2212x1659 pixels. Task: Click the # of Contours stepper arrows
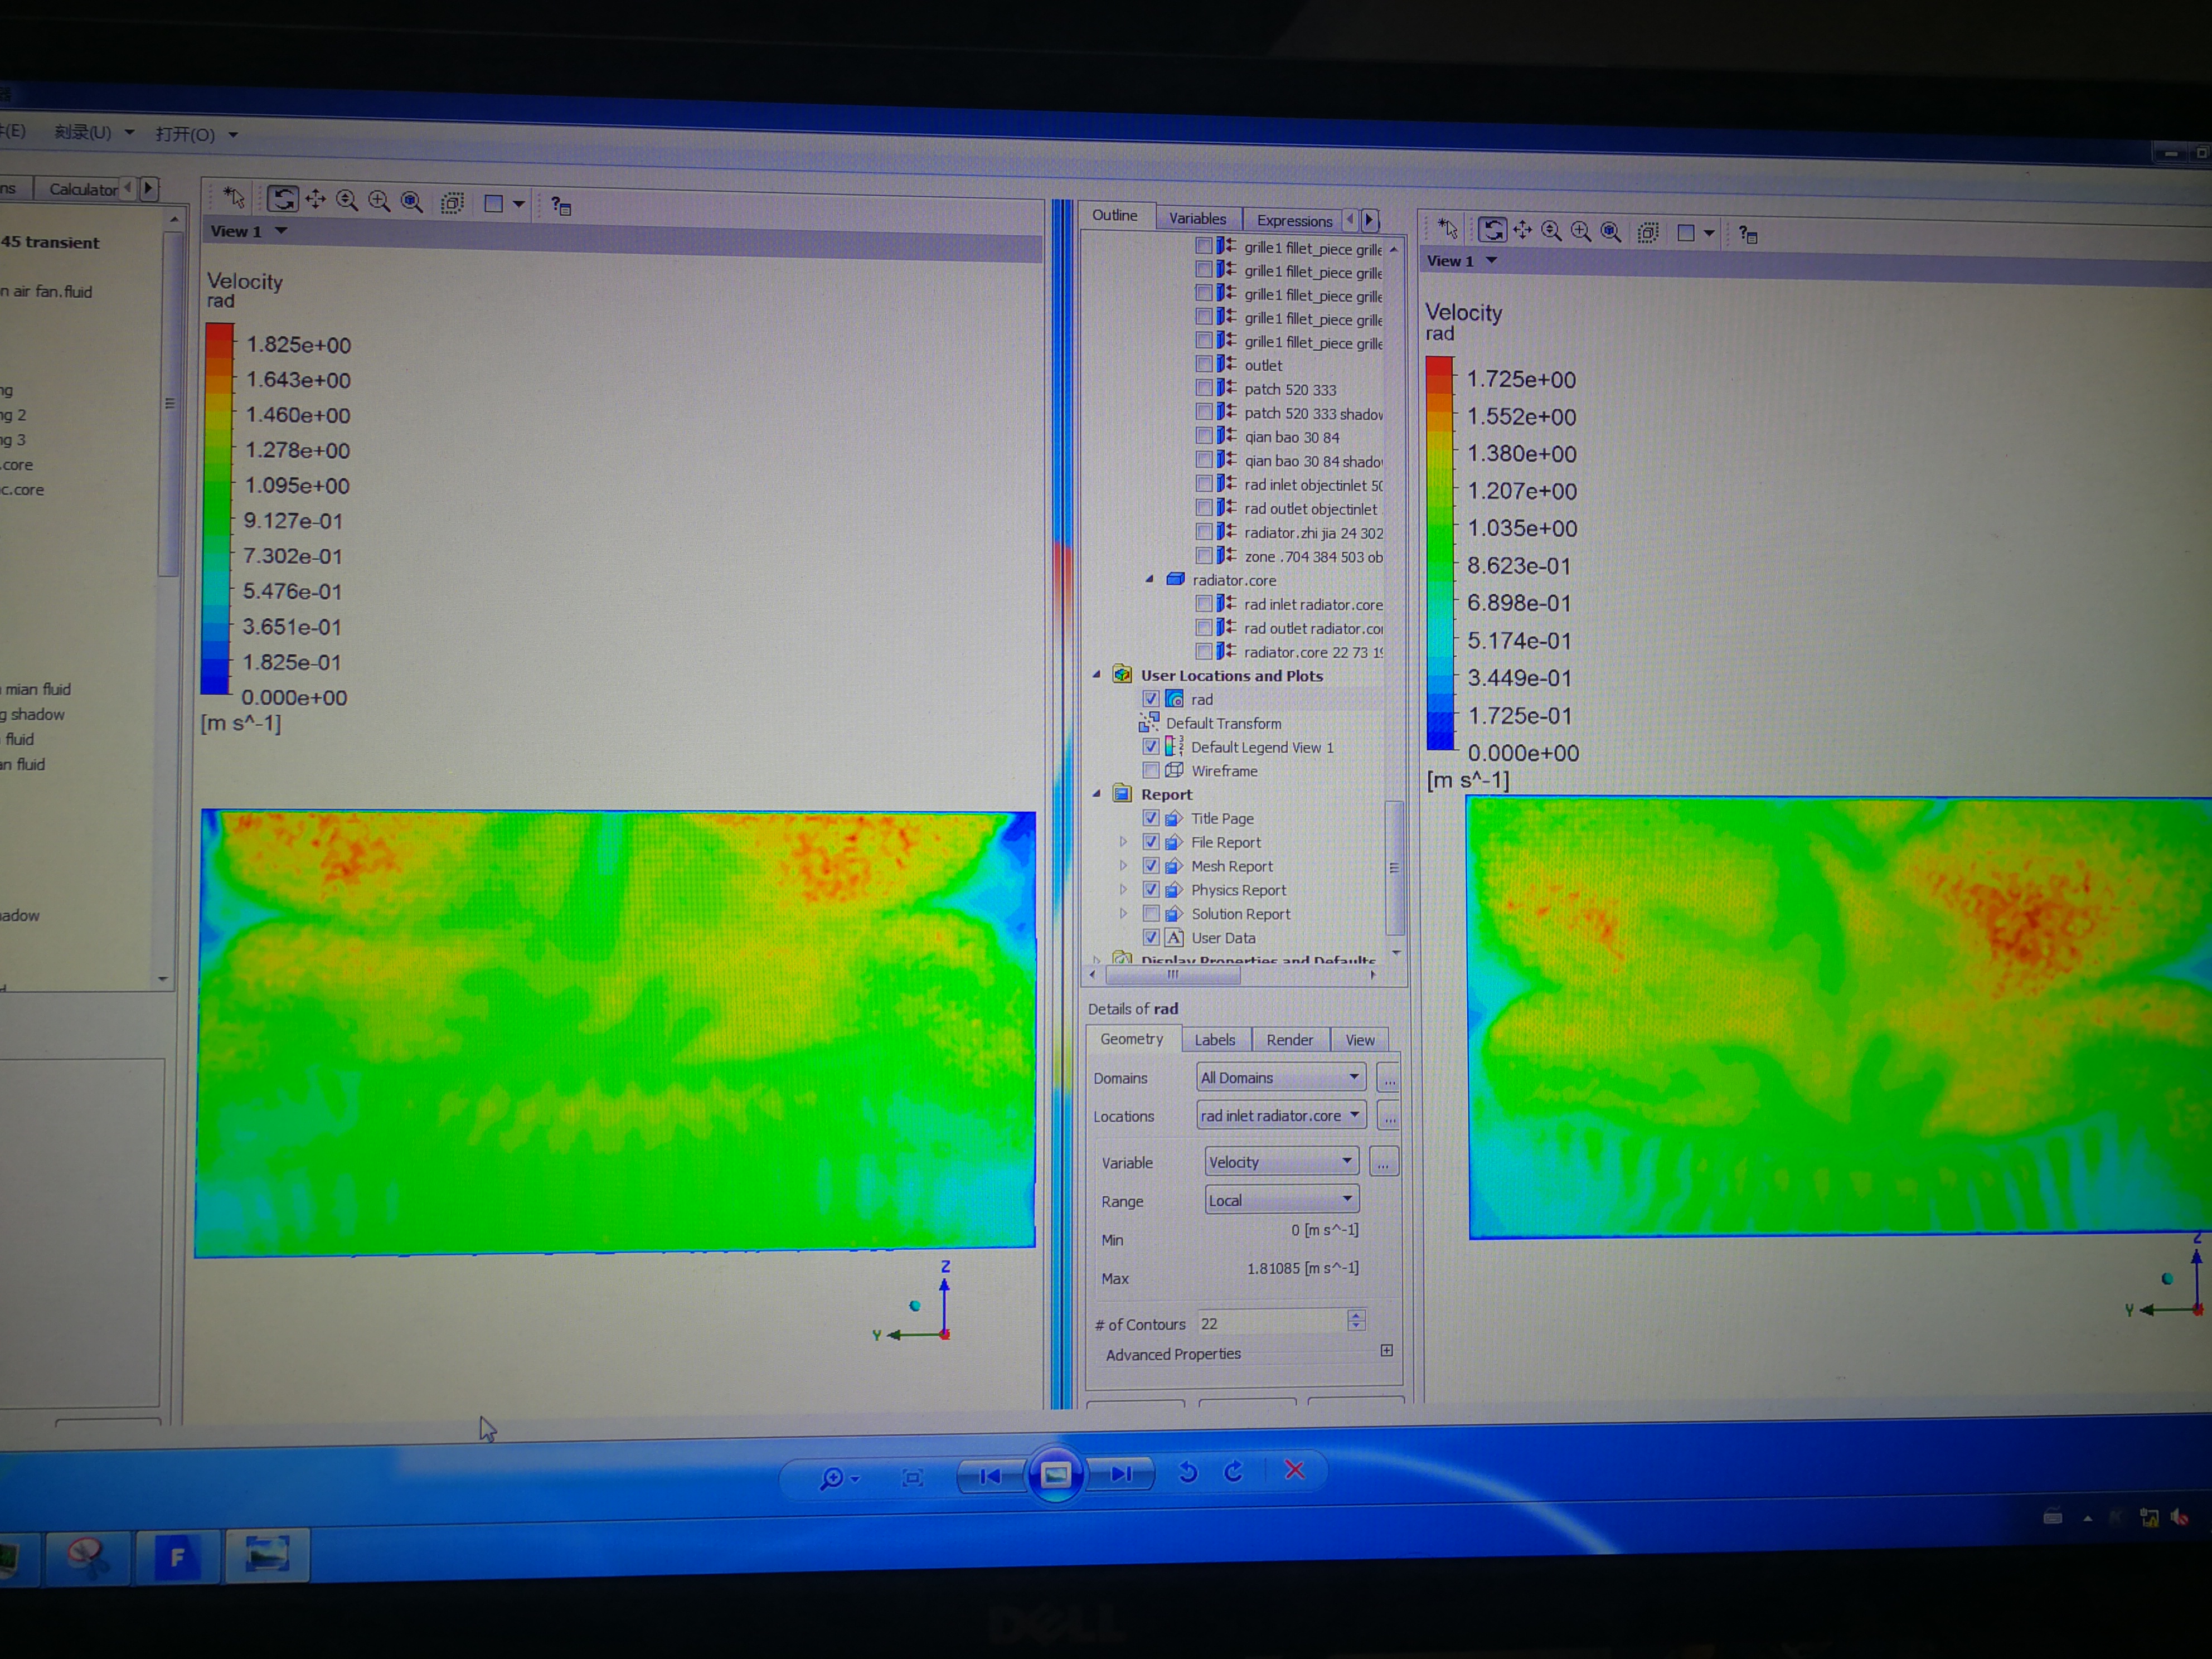1356,1320
